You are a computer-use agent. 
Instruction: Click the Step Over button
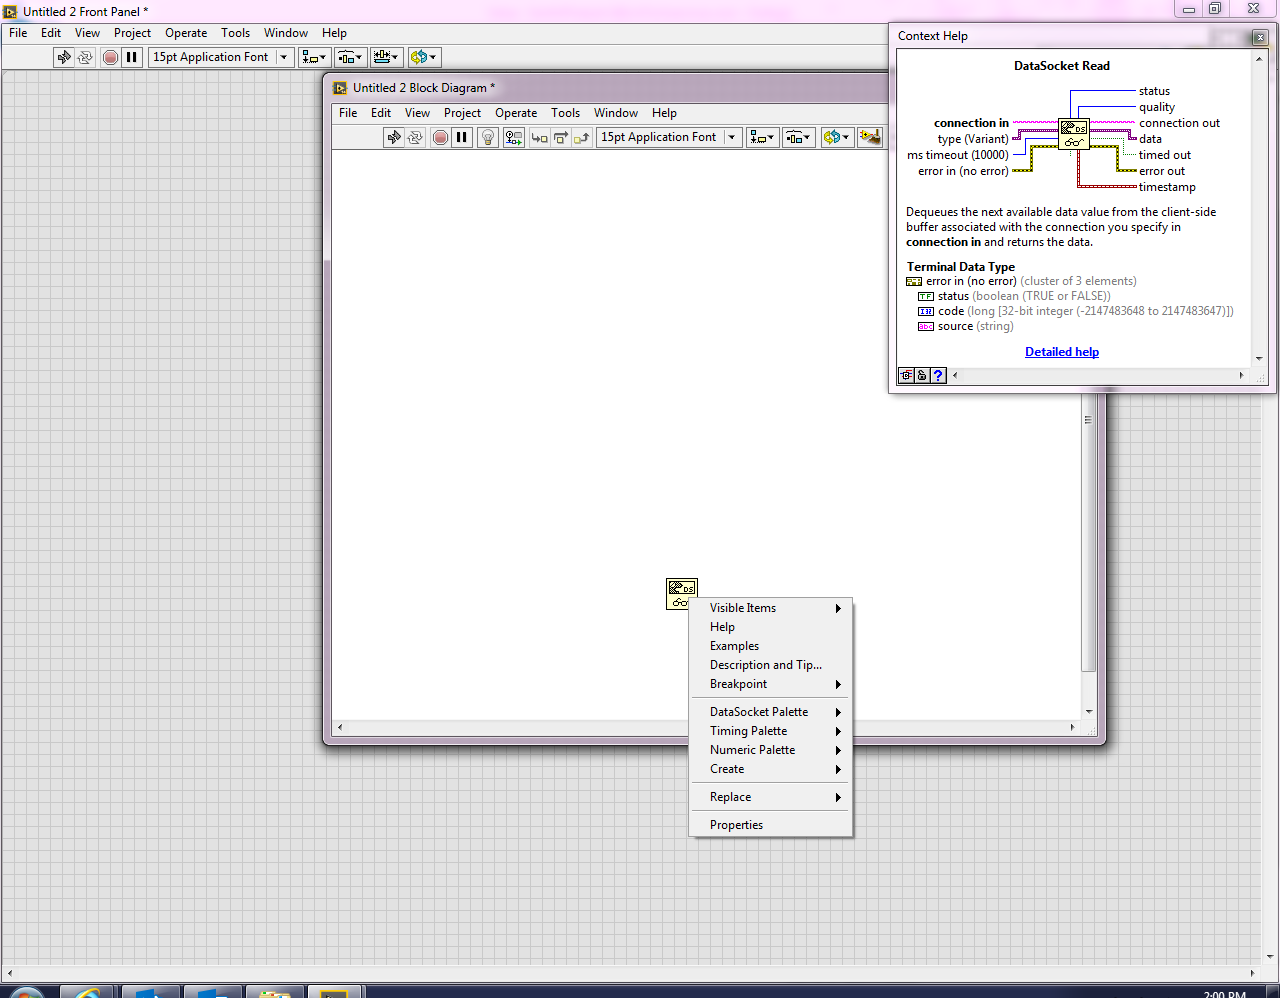point(561,137)
